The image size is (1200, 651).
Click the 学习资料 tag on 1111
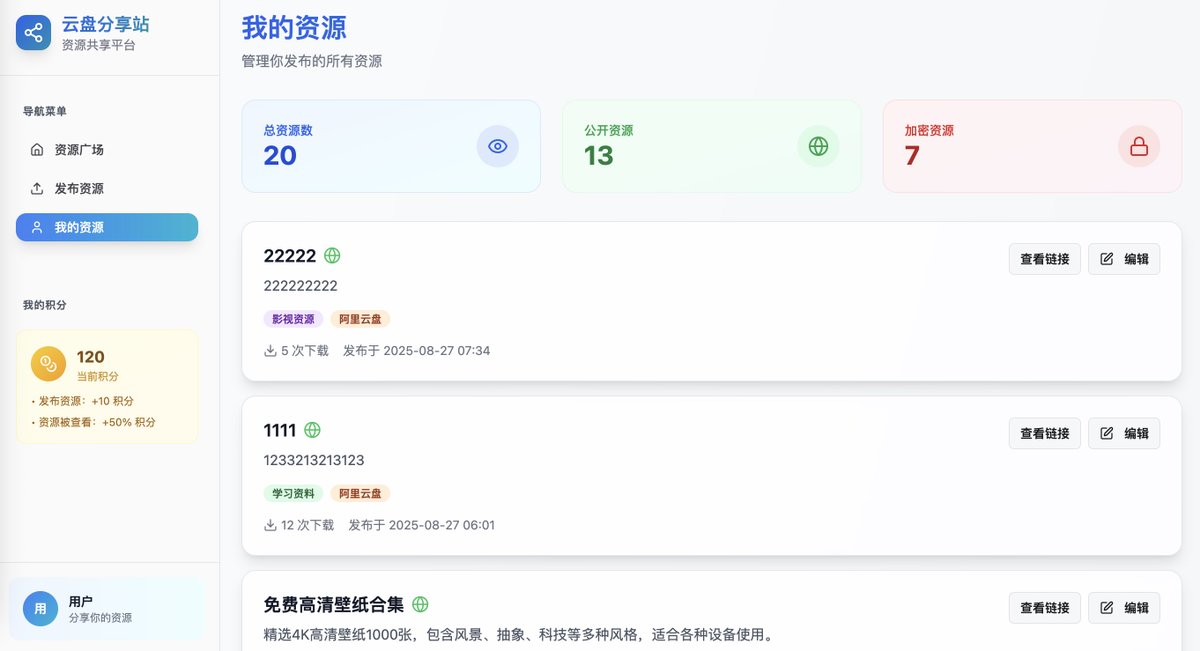pos(293,493)
